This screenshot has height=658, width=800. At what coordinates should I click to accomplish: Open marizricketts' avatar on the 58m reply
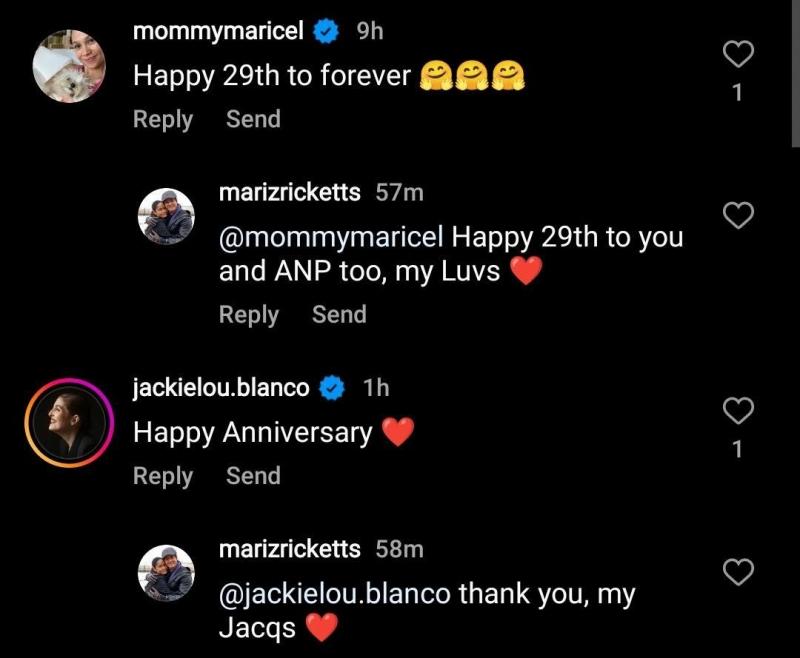(165, 573)
